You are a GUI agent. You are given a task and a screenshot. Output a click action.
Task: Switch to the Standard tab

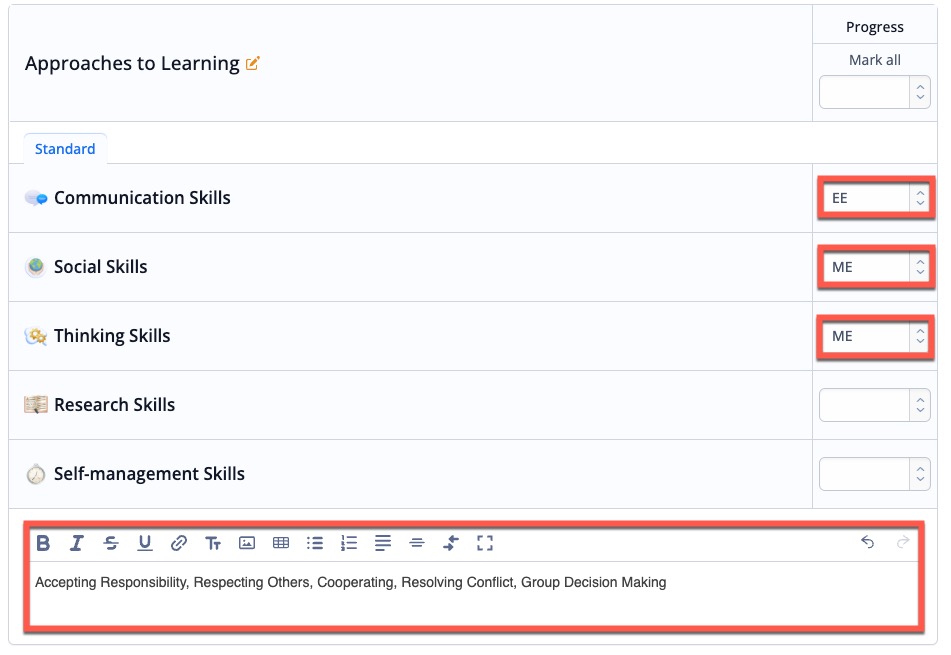[x=64, y=148]
